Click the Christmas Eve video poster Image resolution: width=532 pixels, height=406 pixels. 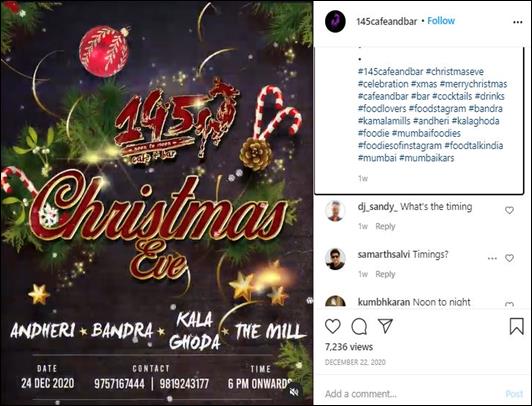156,203
